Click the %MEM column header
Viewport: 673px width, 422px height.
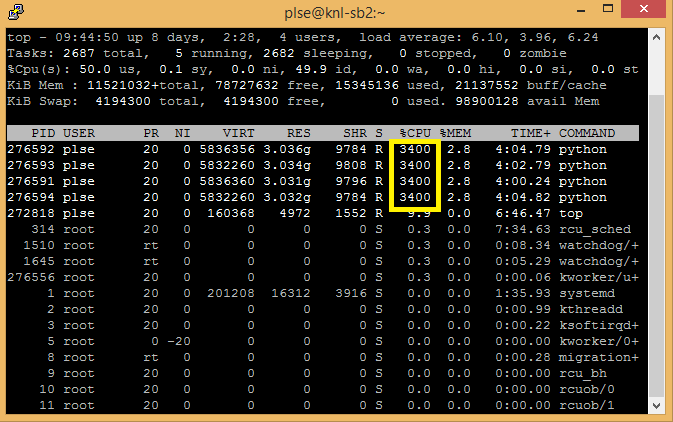pos(455,134)
